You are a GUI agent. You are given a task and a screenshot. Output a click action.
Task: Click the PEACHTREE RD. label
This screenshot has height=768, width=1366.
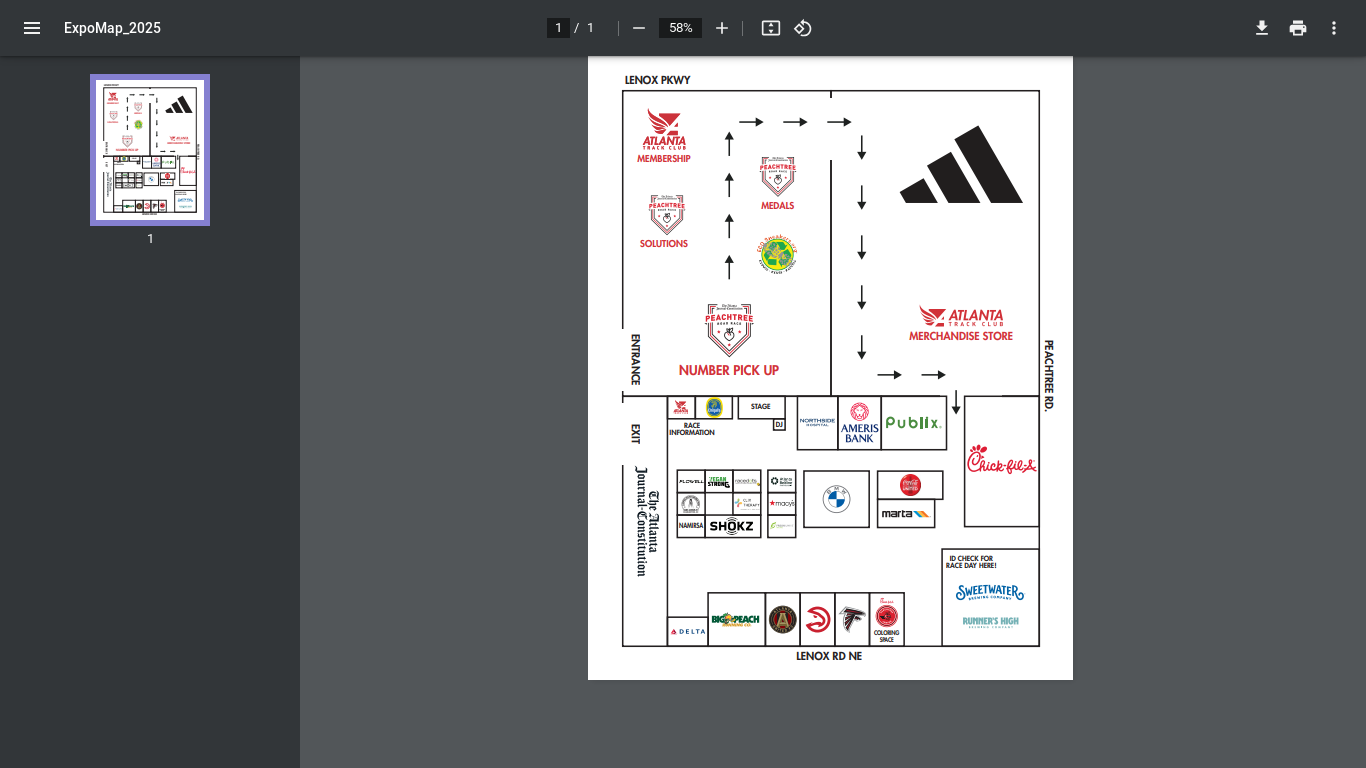point(1049,376)
